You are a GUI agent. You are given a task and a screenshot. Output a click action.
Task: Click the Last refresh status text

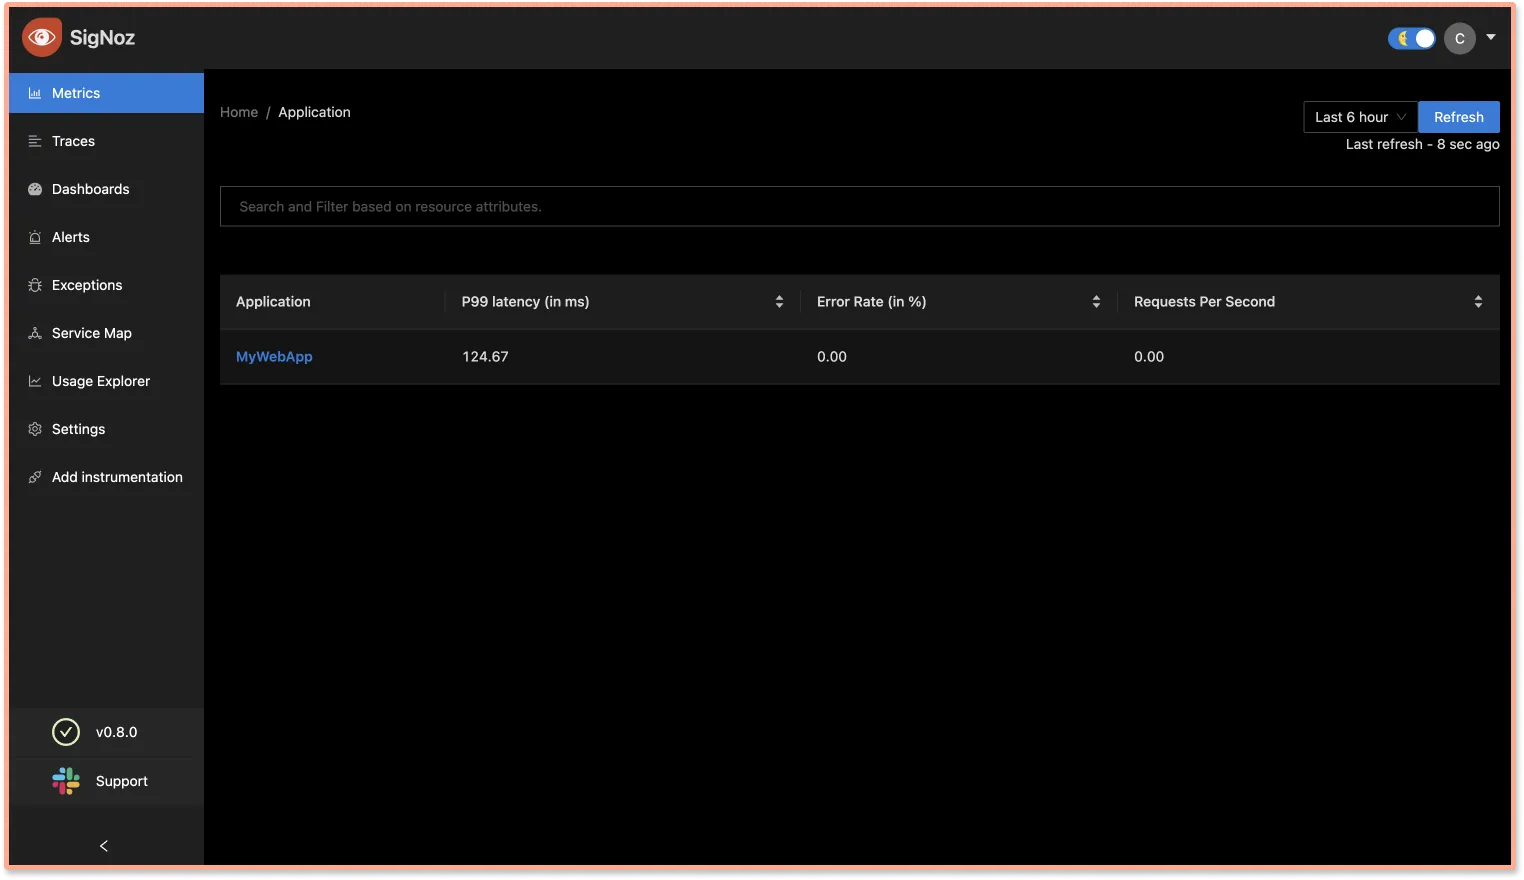coord(1422,144)
